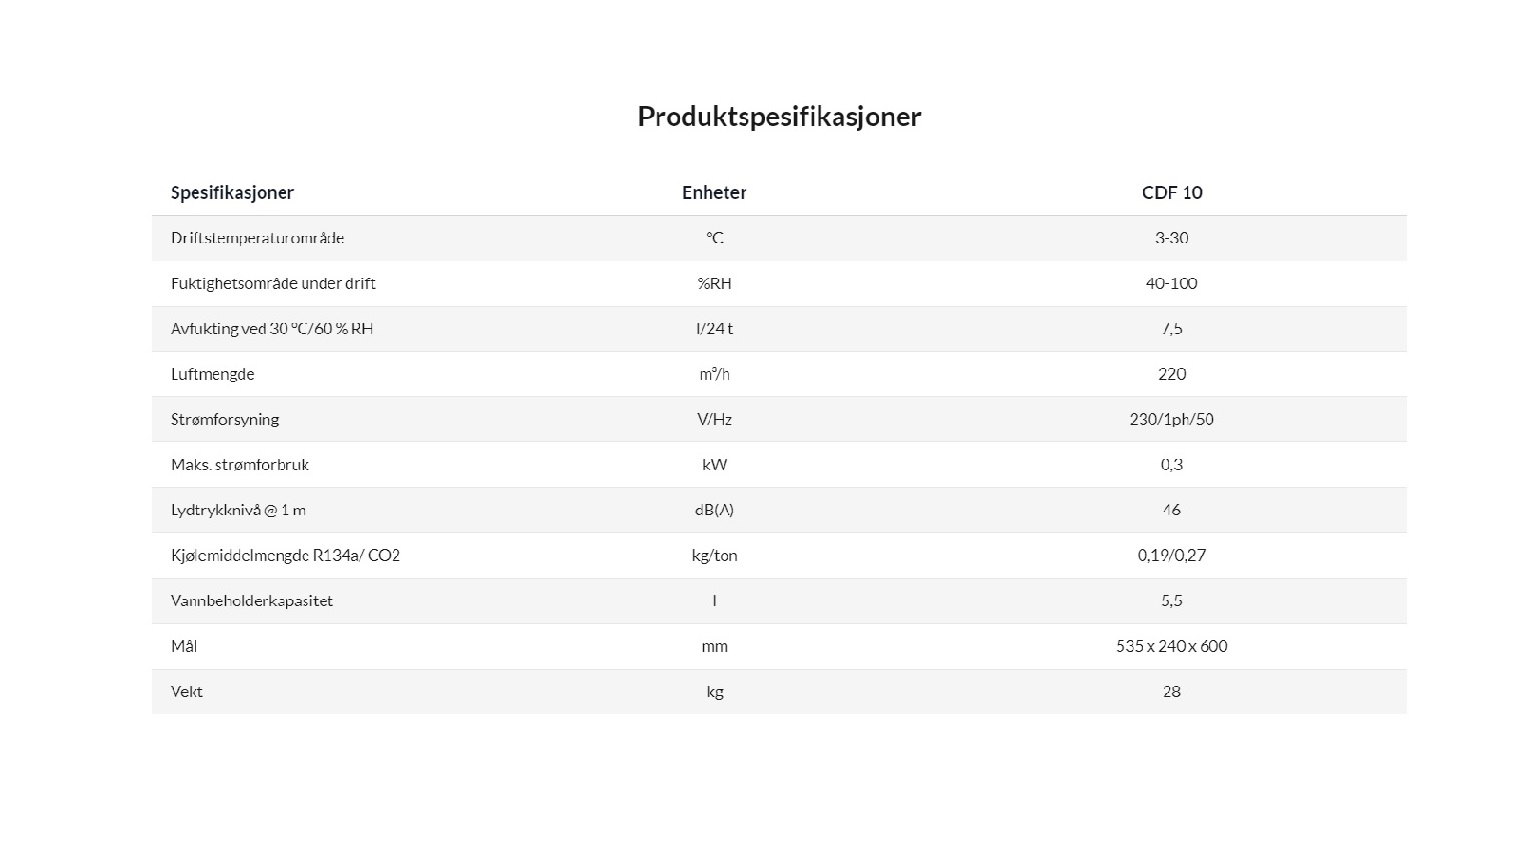Click the 230/1ph/50 power supply value
Screen dimensions: 1536x864
click(1172, 419)
